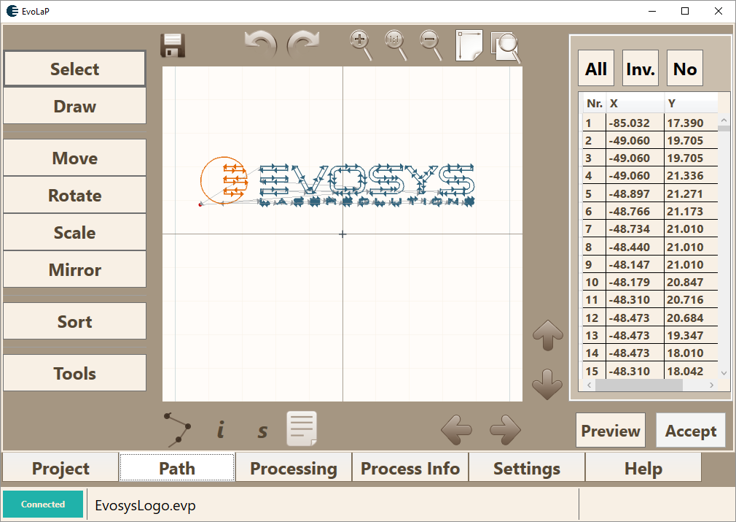Select the Rotate tool in sidebar

(75, 196)
